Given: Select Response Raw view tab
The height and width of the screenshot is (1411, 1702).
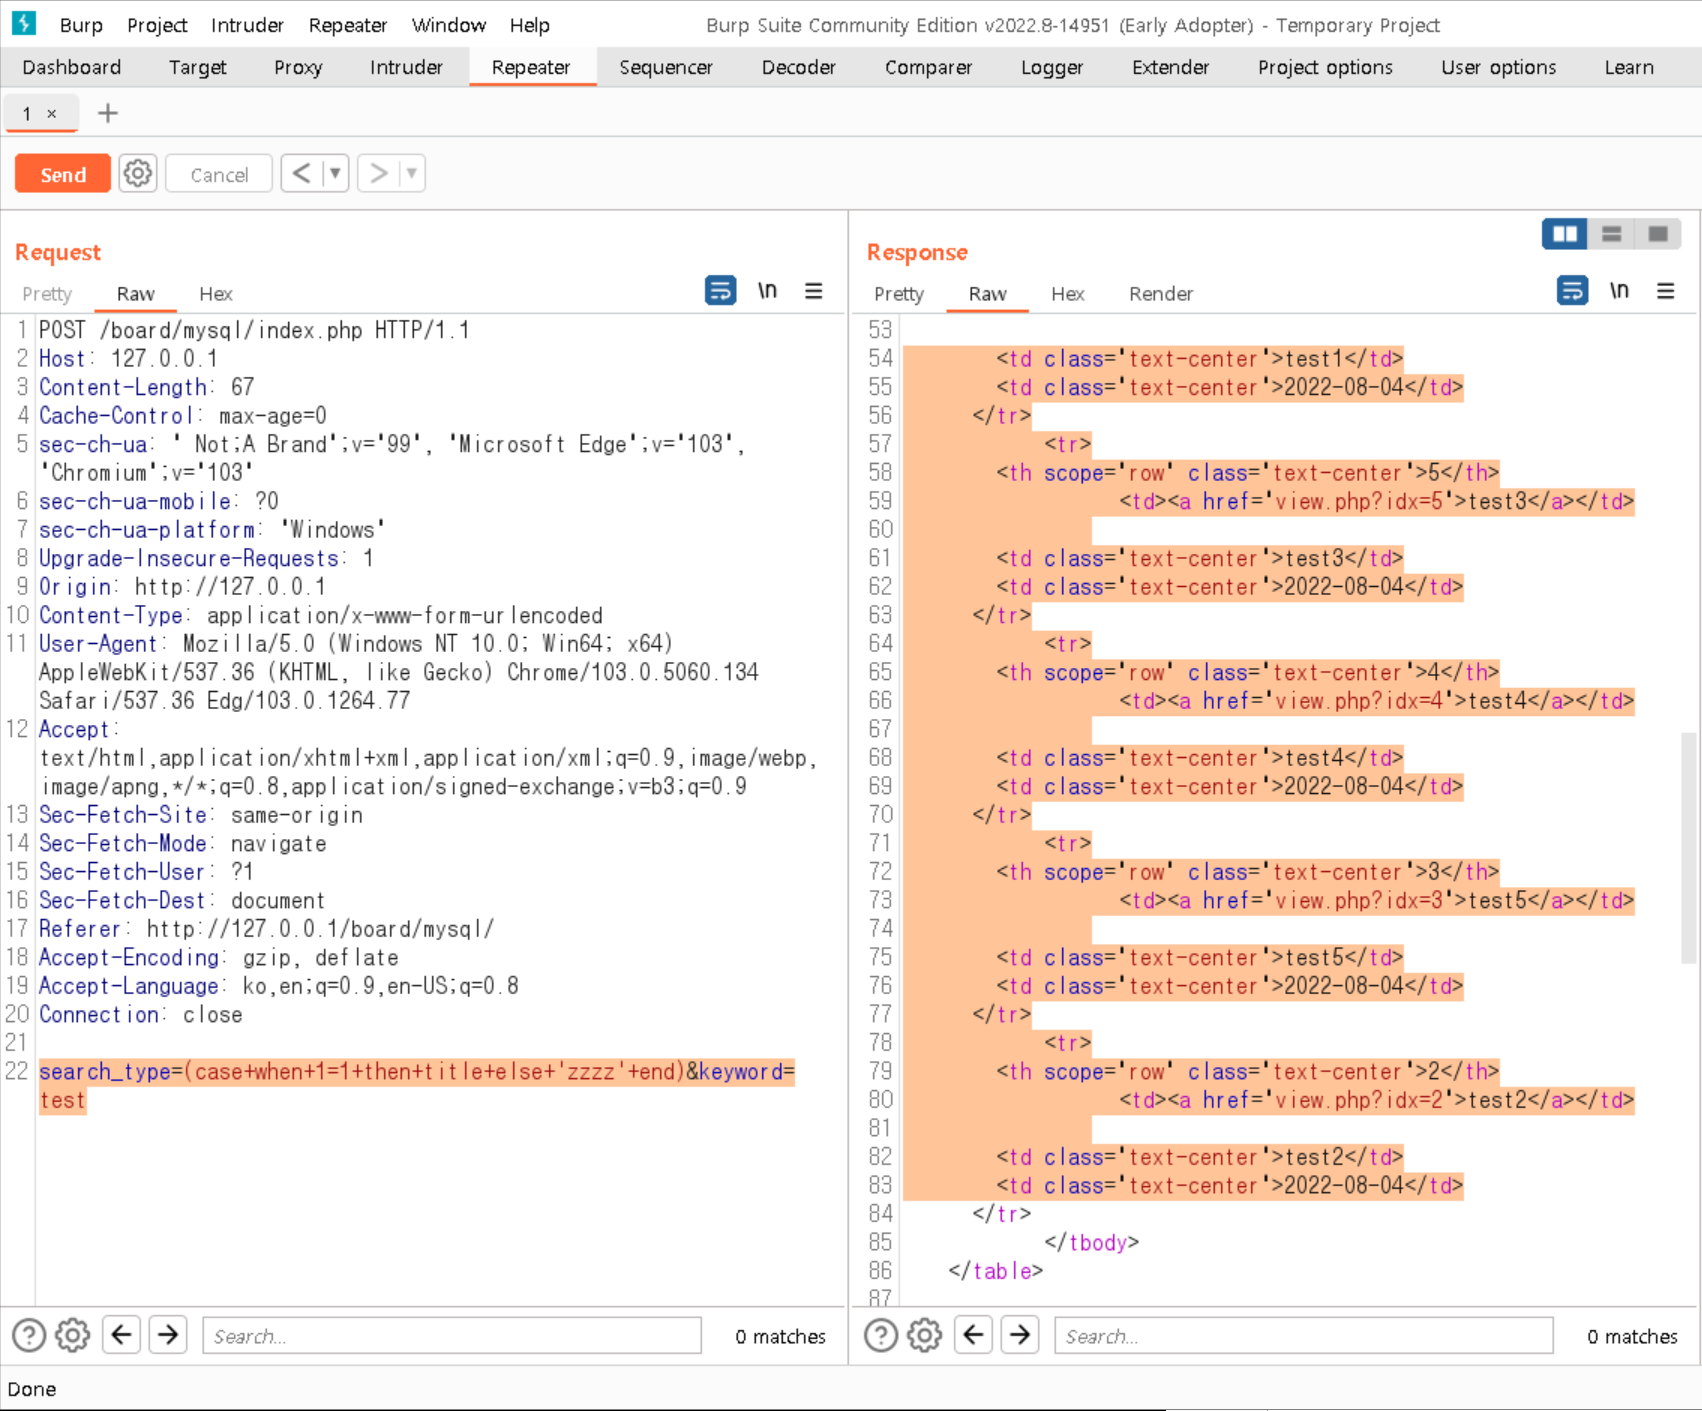Looking at the screenshot, I should (987, 293).
